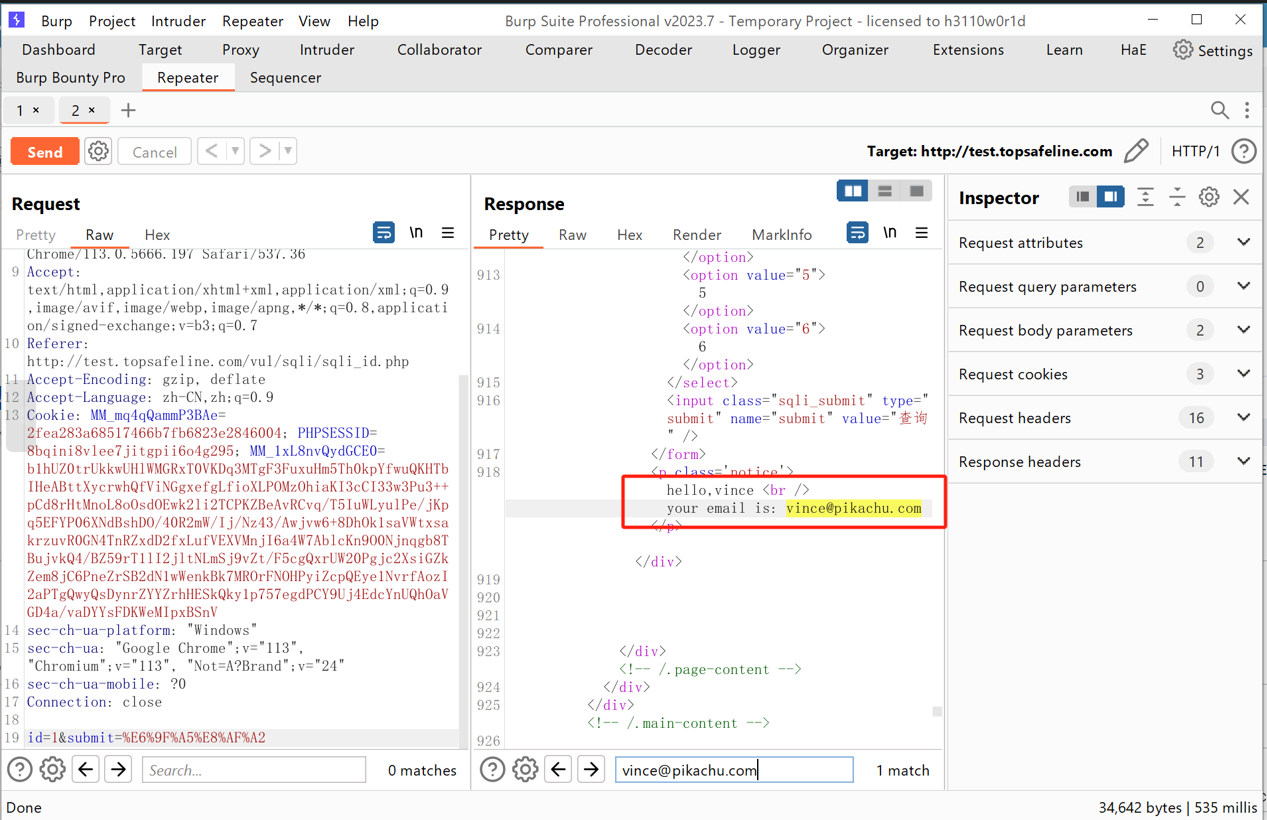Open the forward history dropdown arrow
The image size is (1267, 820).
click(x=288, y=151)
